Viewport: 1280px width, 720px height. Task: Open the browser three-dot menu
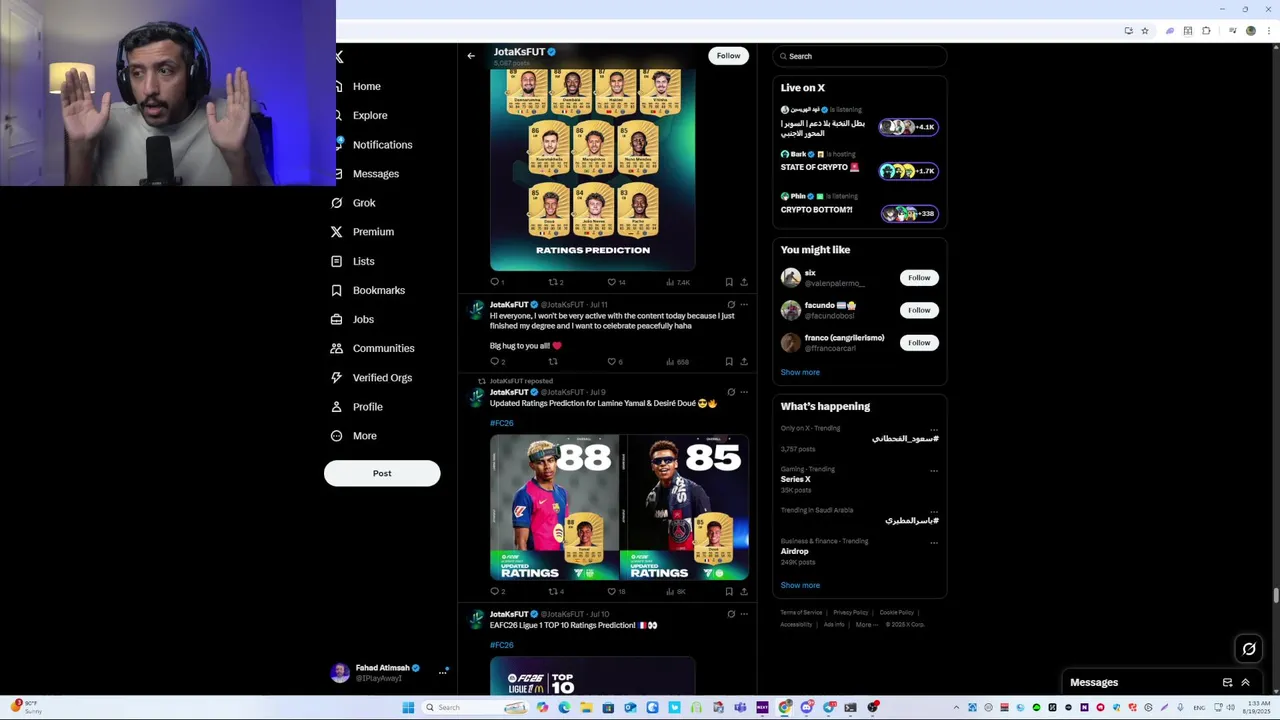pos(1268,31)
